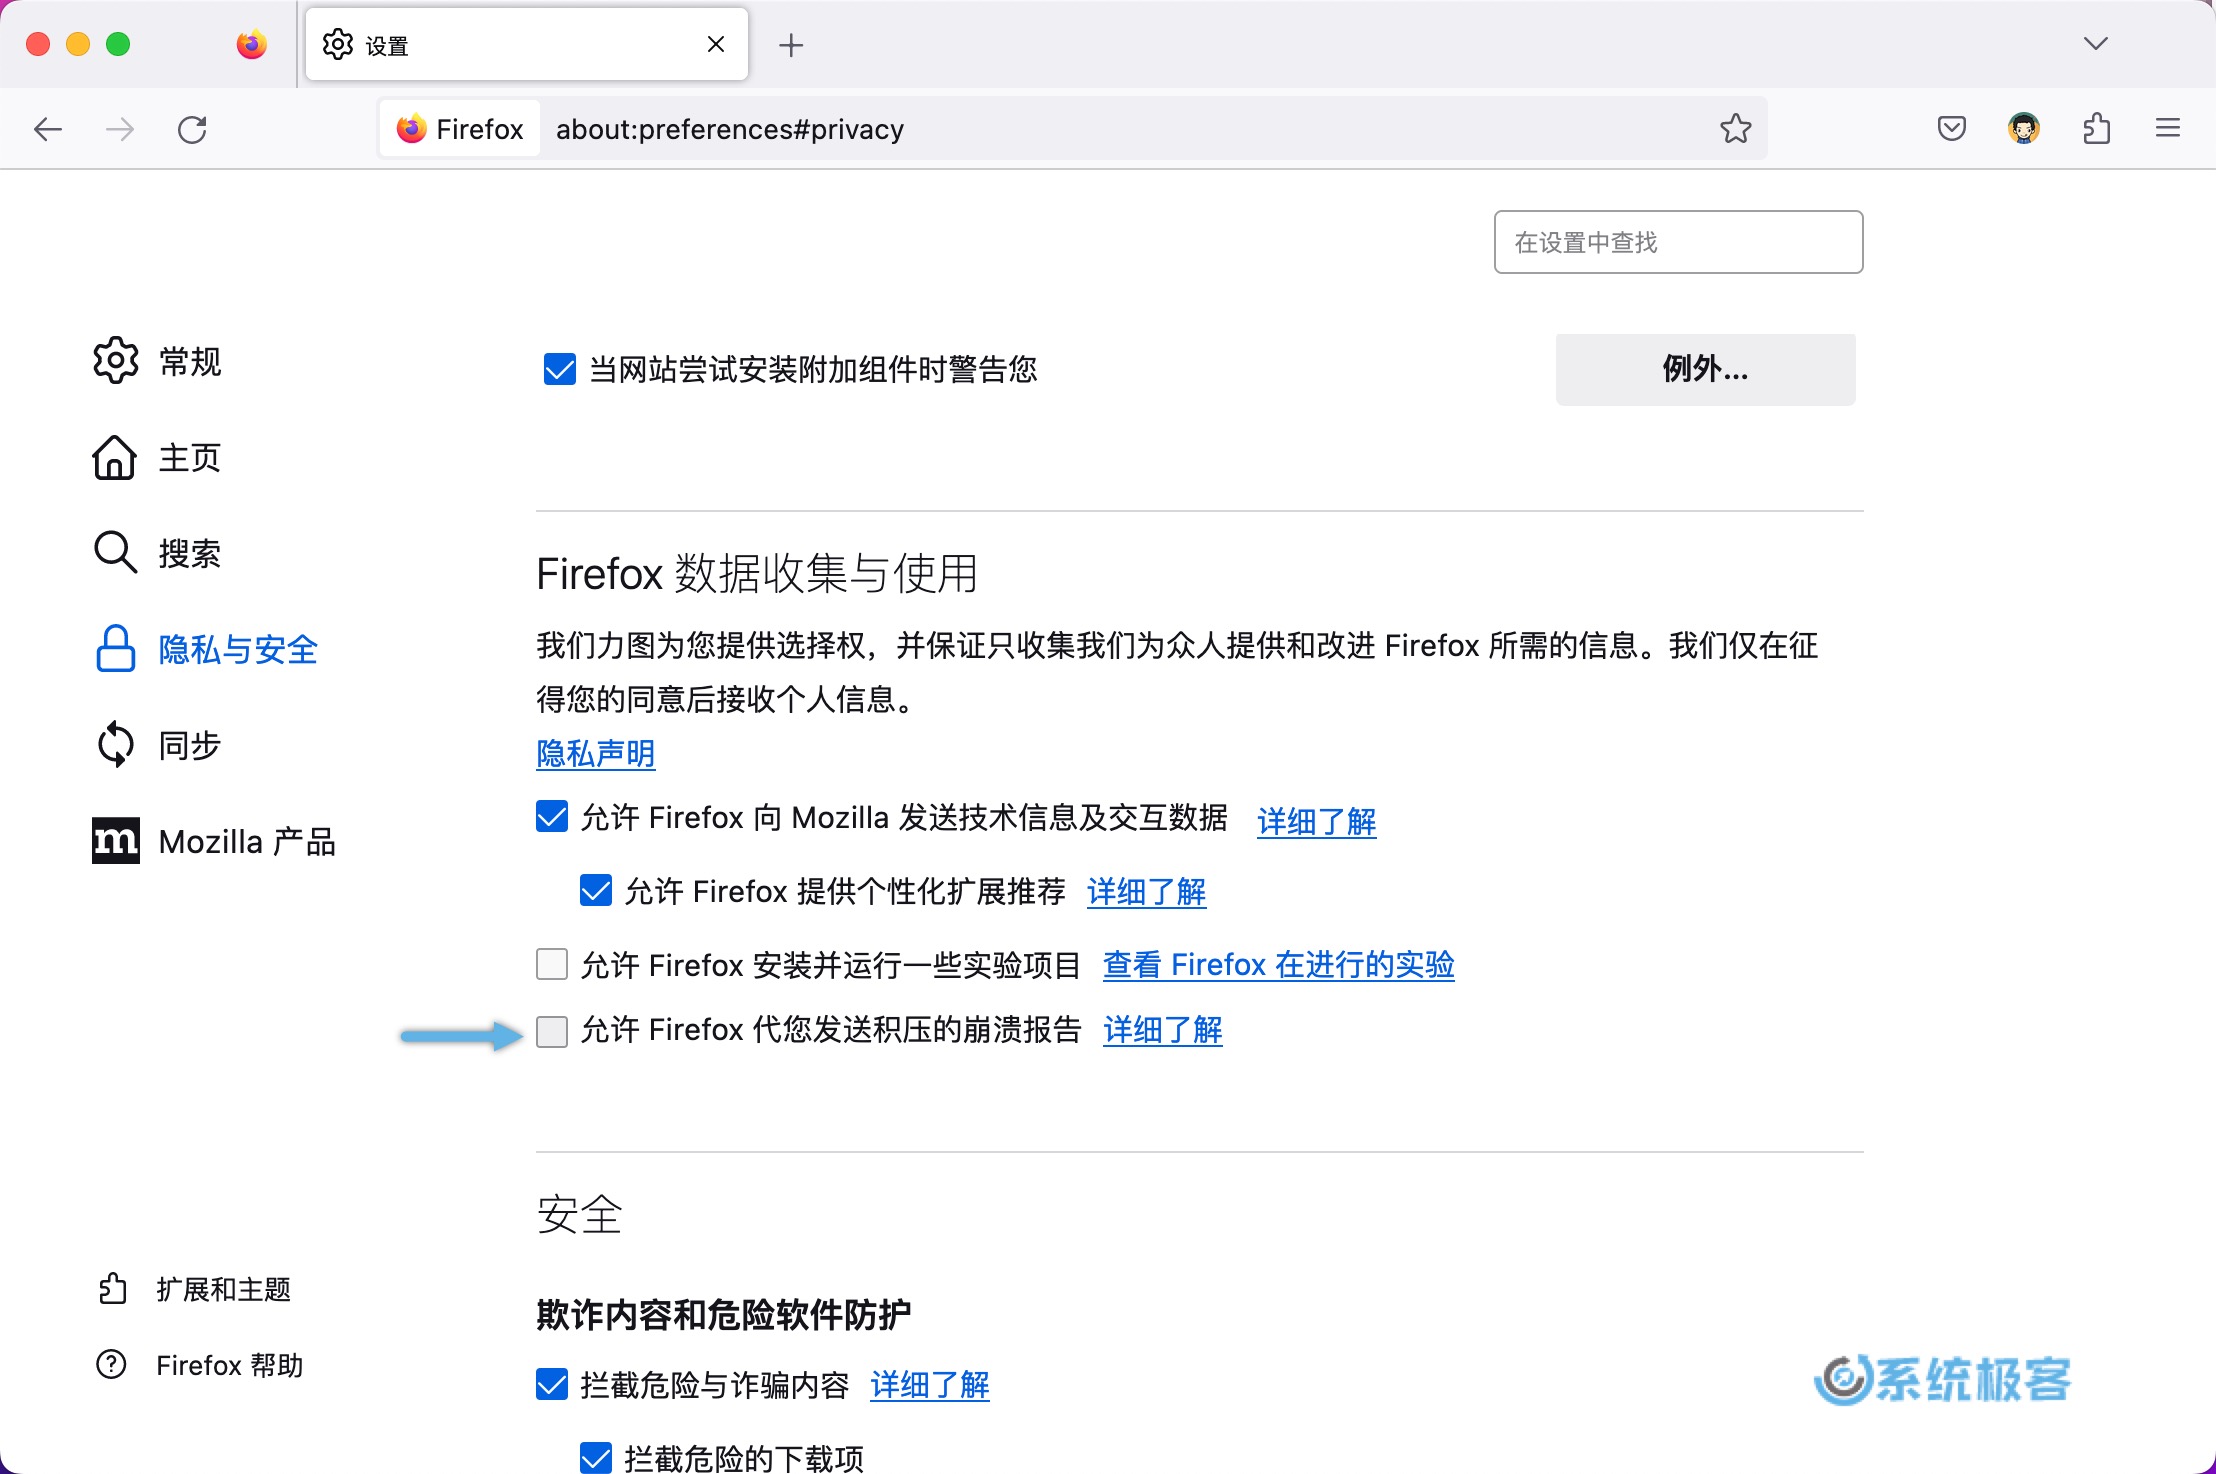Viewport: 2216px width, 1474px height.
Task: Click the 主页 house icon
Action: pyautogui.click(x=115, y=457)
